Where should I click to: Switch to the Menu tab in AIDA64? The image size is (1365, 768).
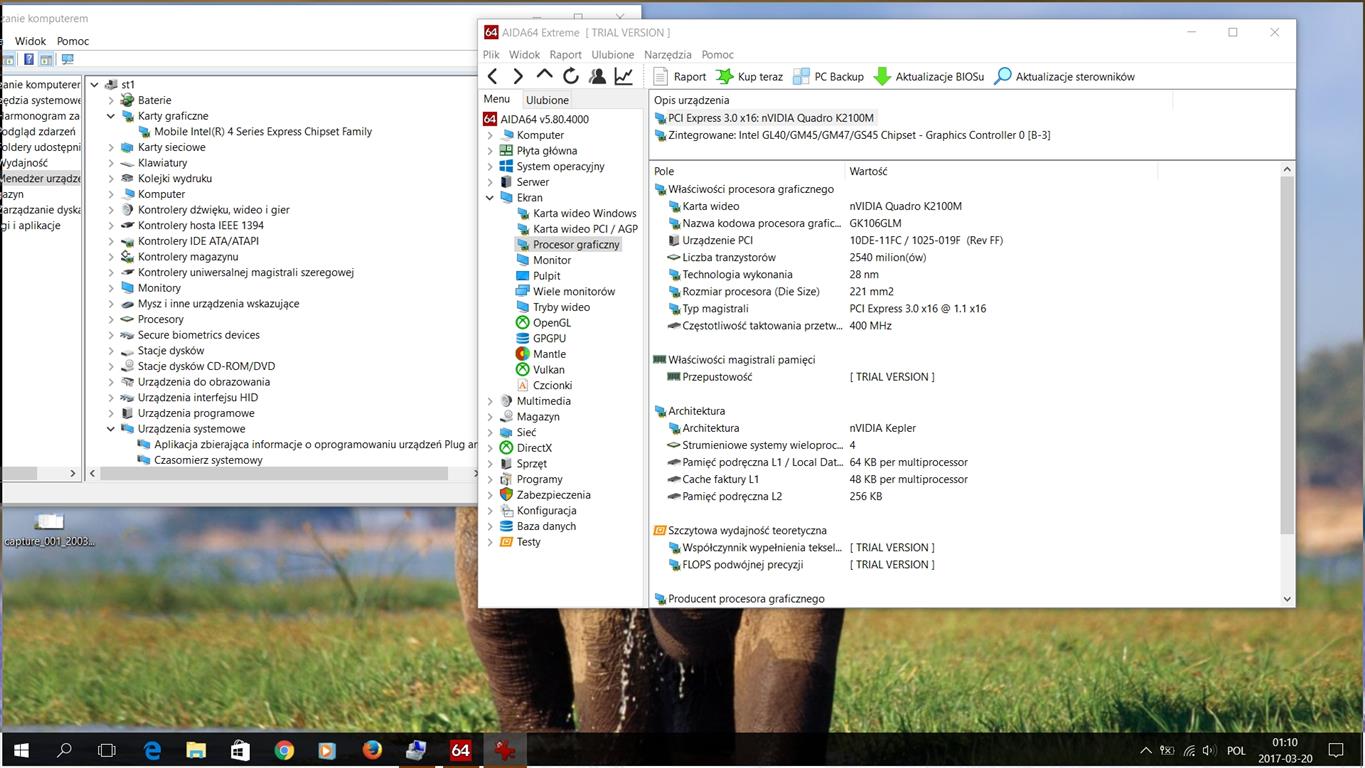click(496, 99)
